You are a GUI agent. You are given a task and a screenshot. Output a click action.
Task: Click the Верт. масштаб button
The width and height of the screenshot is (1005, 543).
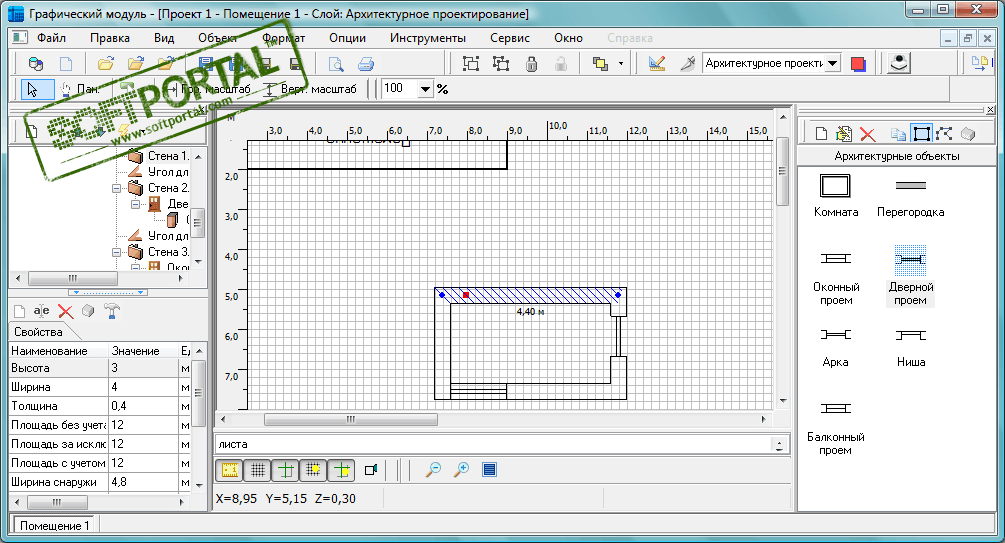point(310,89)
